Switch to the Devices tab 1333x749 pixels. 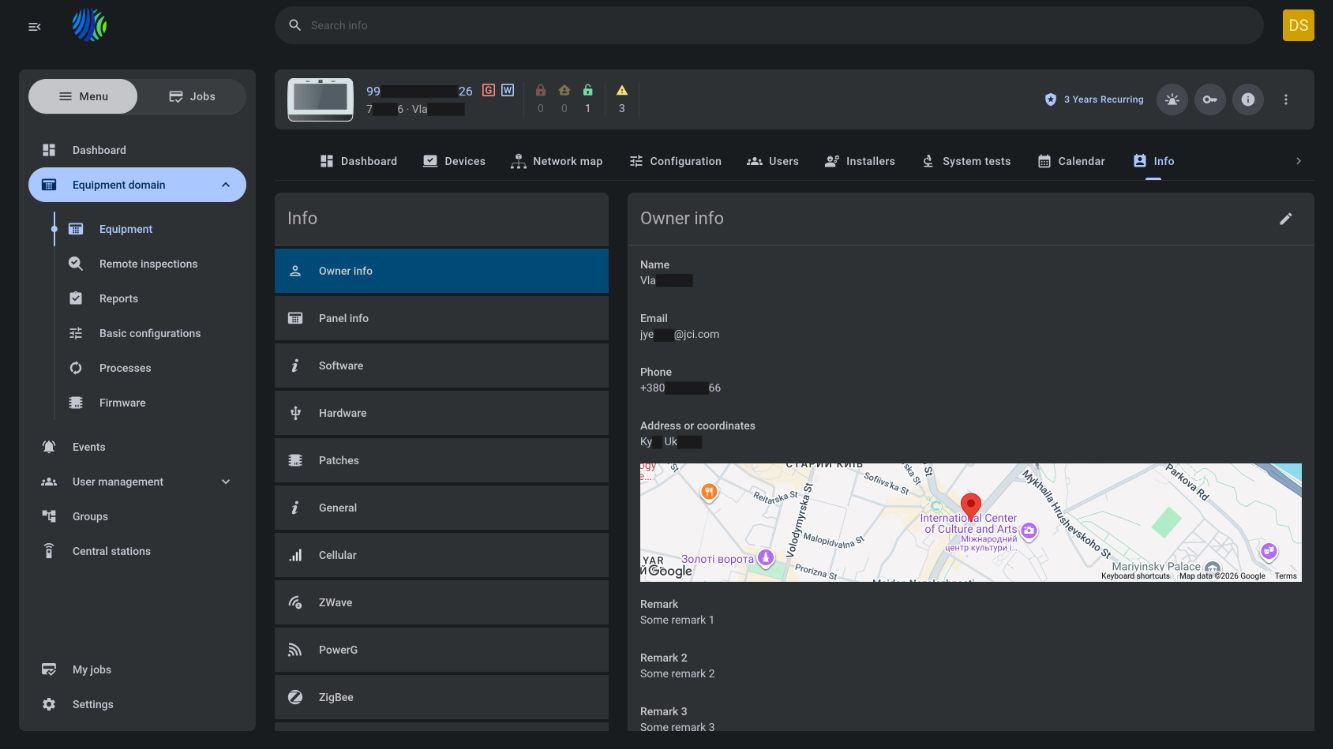click(x=454, y=161)
